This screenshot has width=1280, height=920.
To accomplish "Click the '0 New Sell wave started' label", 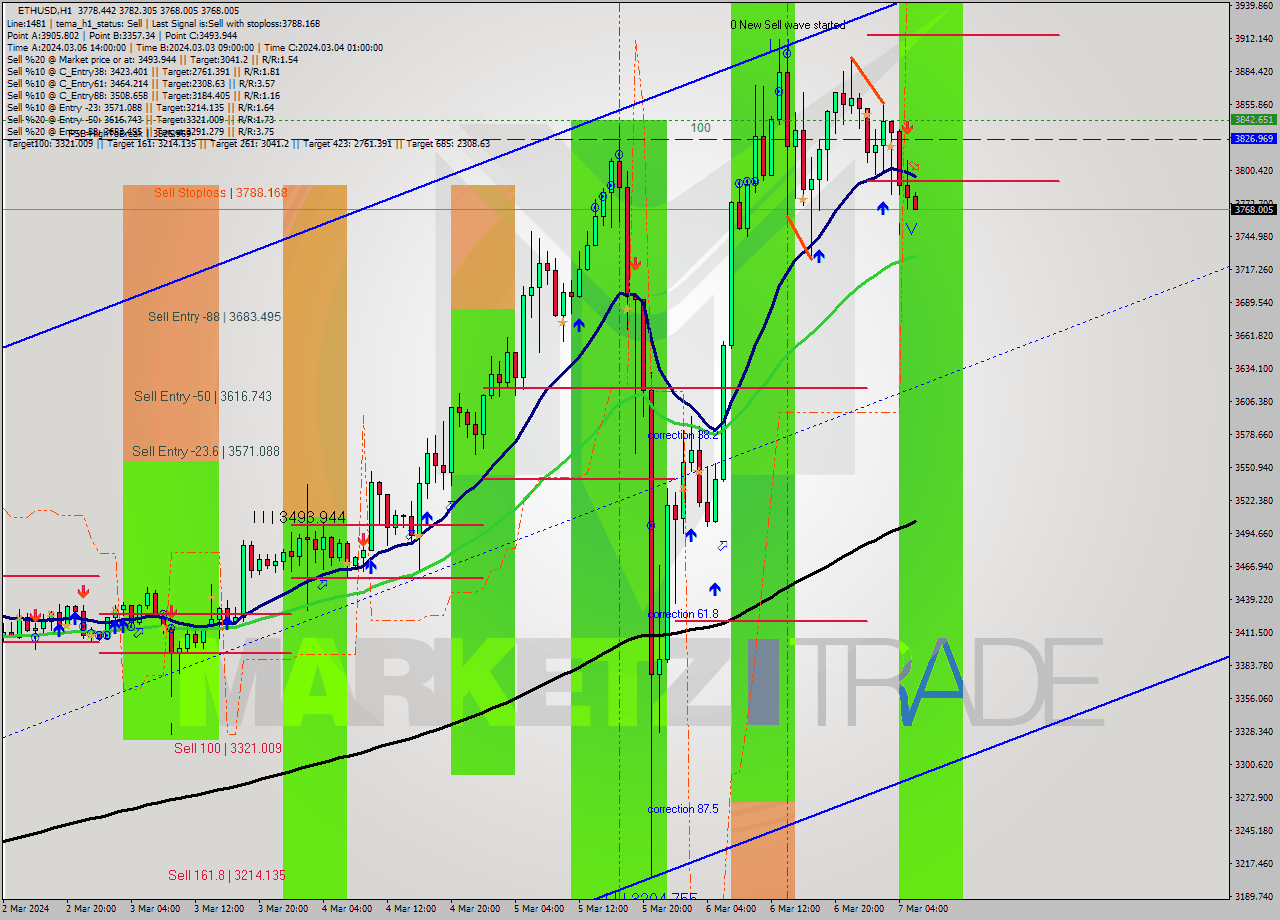I will 790,25.
